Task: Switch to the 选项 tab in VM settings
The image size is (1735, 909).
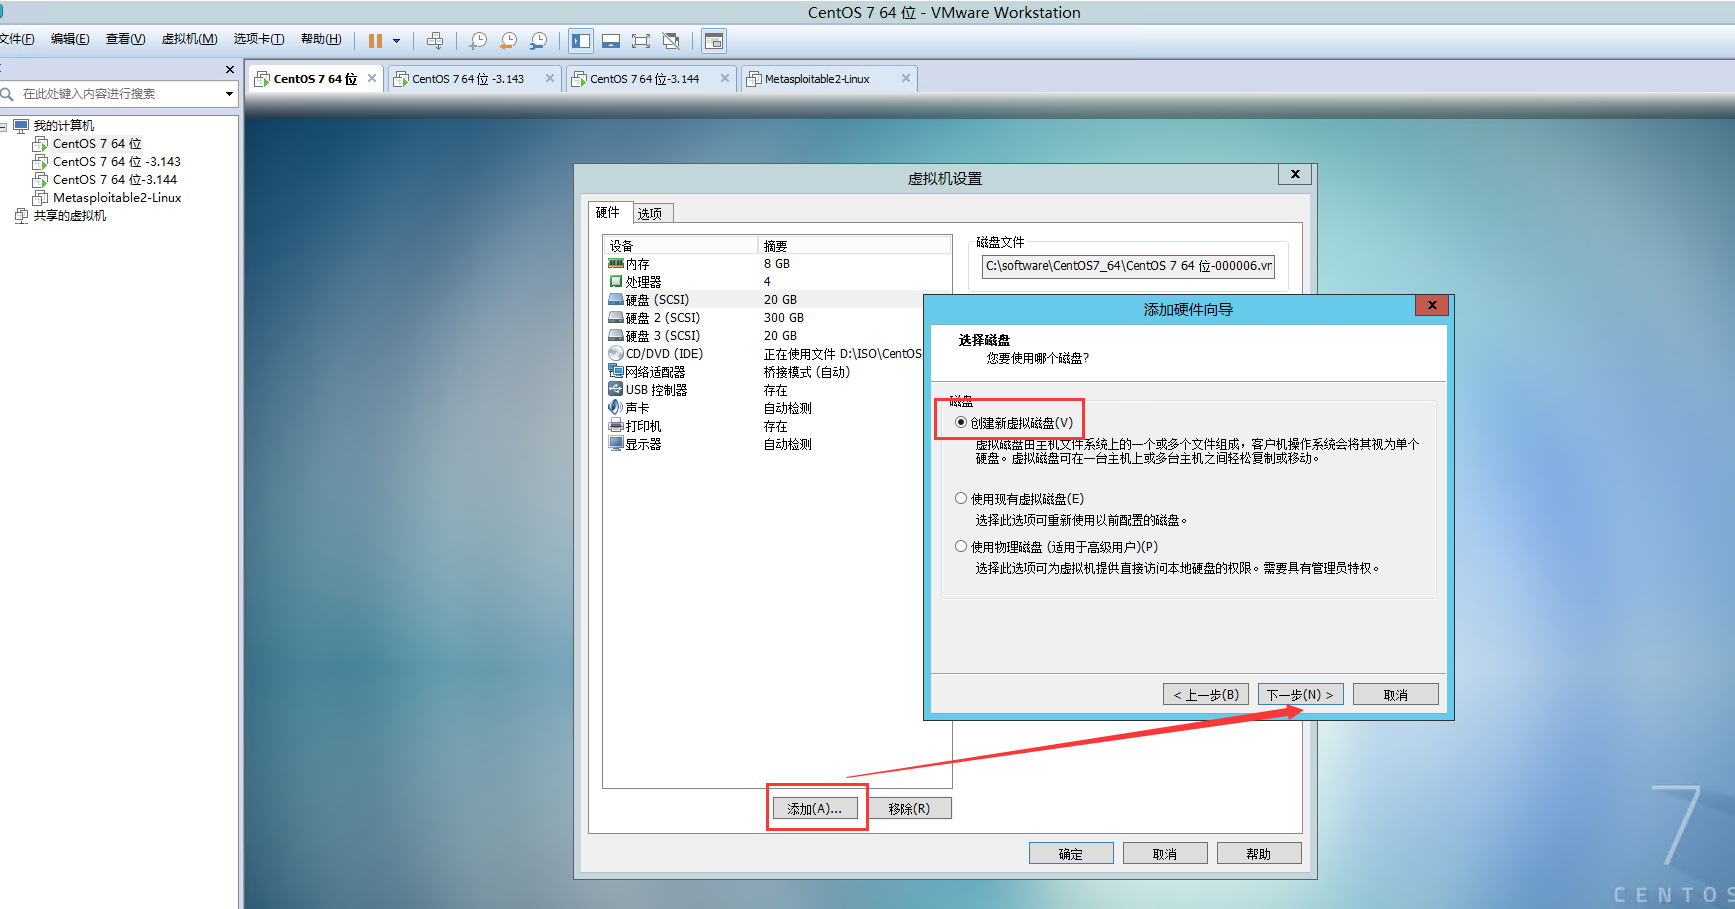Action: point(651,213)
